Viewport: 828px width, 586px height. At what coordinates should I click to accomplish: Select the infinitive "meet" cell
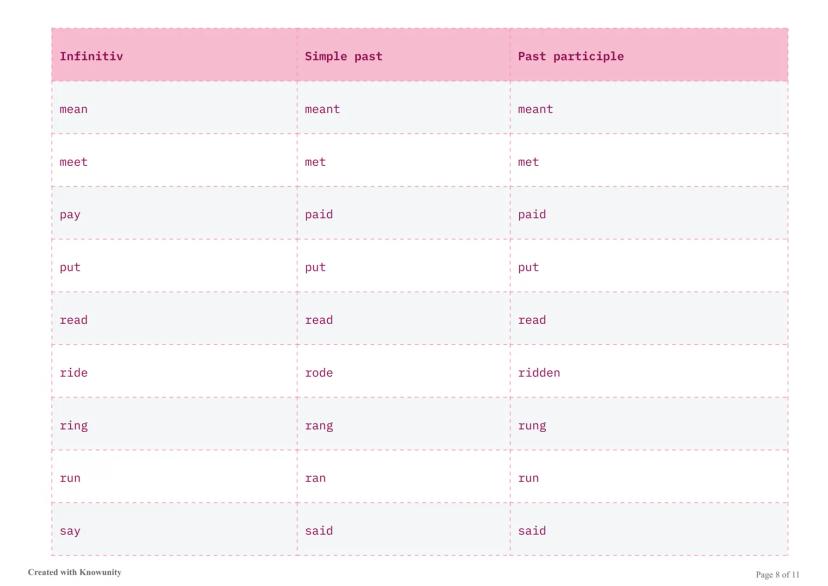[74, 162]
